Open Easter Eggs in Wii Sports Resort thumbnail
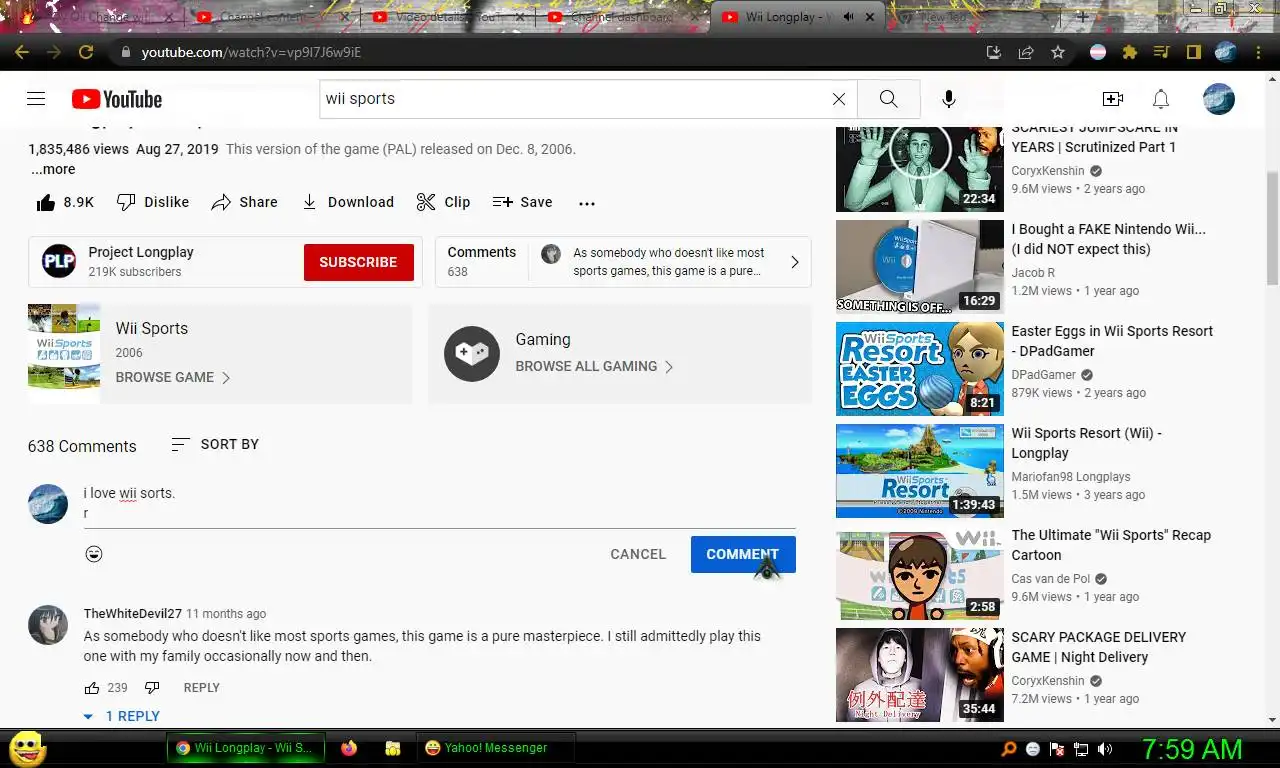 [x=920, y=368]
